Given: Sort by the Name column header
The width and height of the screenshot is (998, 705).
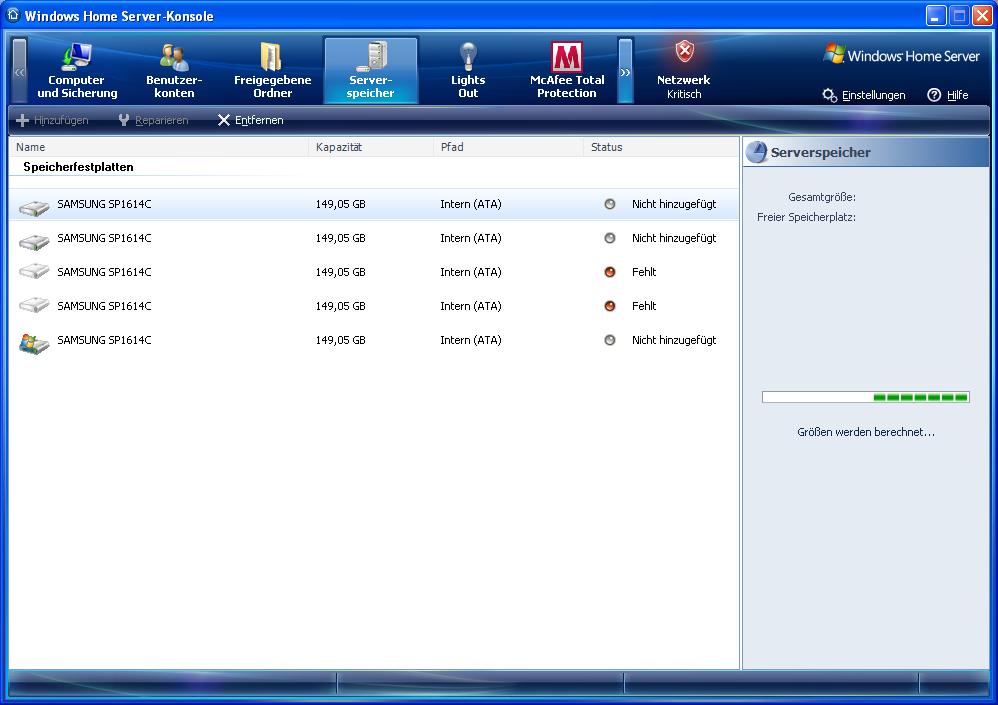Looking at the screenshot, I should tap(159, 147).
